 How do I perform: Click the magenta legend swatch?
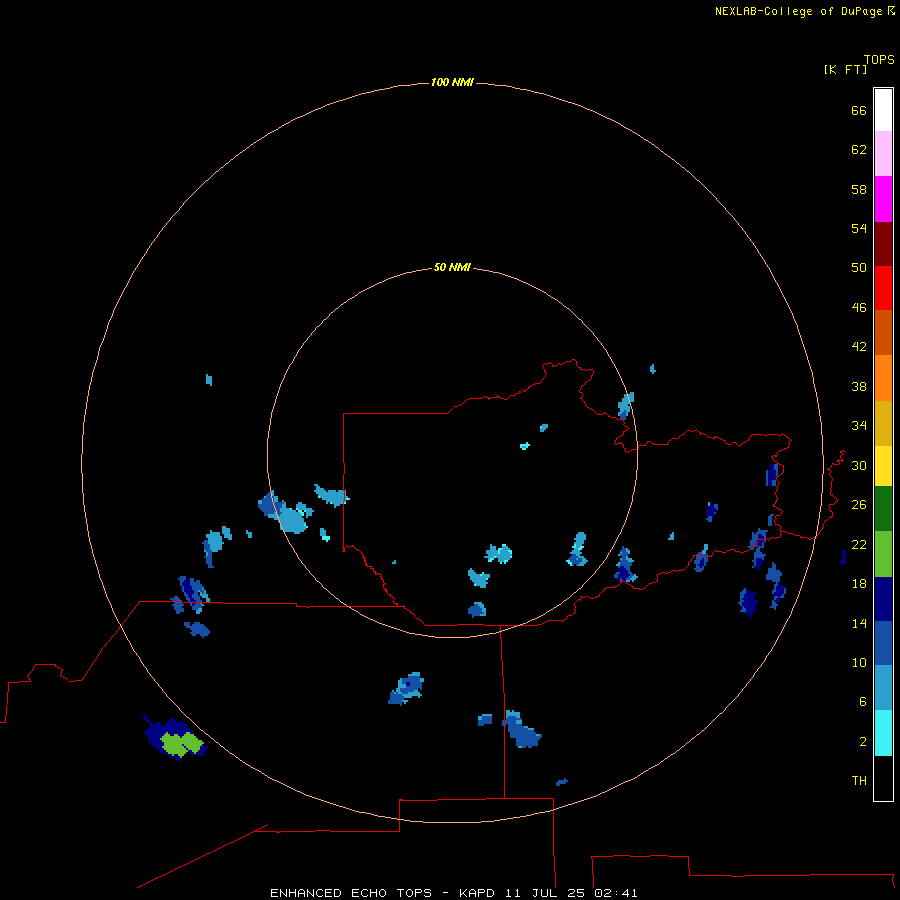point(883,199)
